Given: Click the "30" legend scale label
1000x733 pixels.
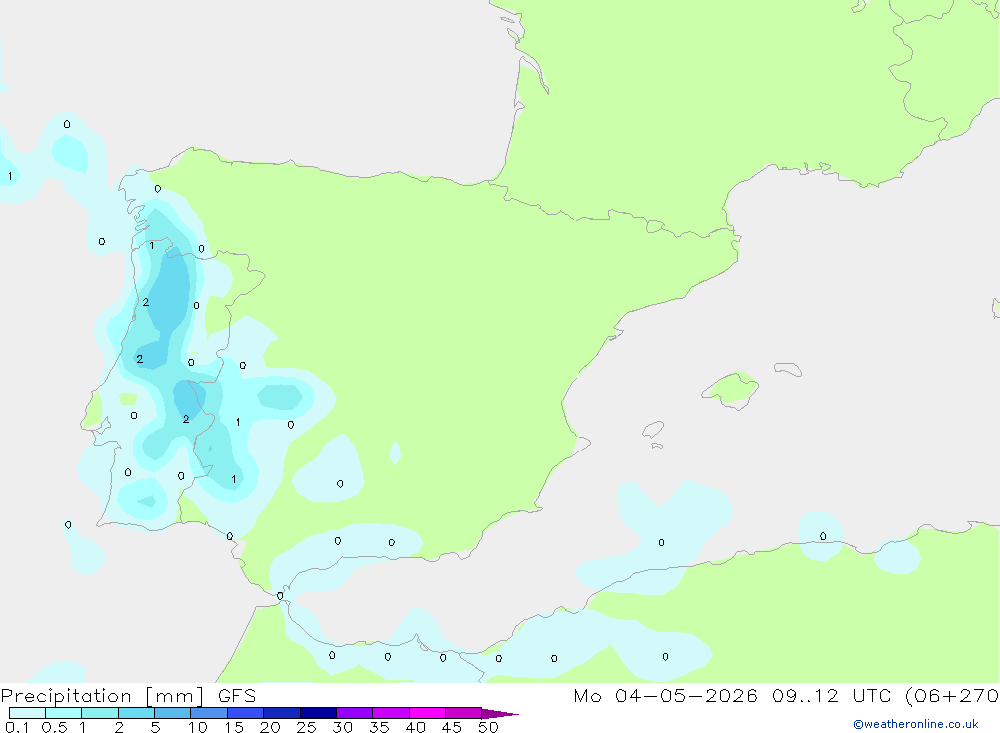Looking at the screenshot, I should point(343,727).
